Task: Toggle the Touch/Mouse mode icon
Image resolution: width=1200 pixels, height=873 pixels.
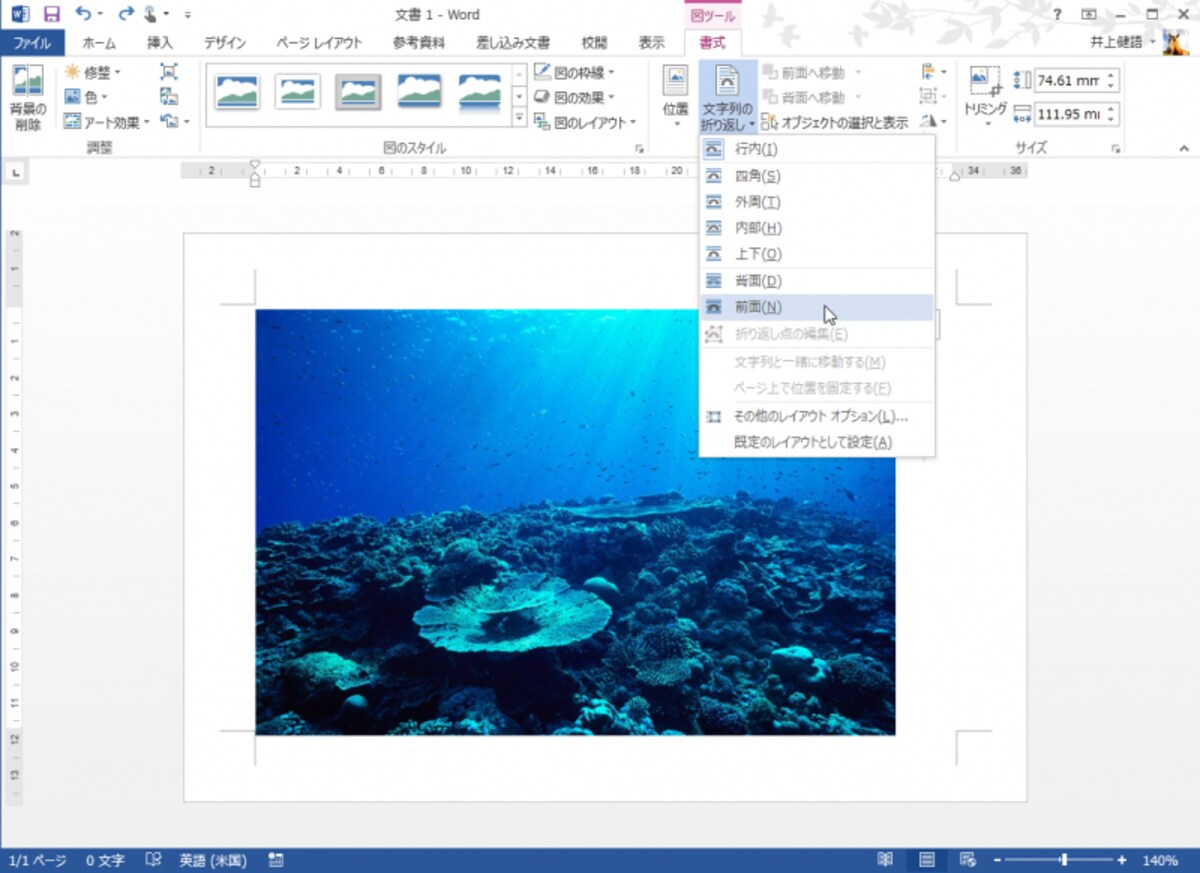Action: click(x=151, y=14)
